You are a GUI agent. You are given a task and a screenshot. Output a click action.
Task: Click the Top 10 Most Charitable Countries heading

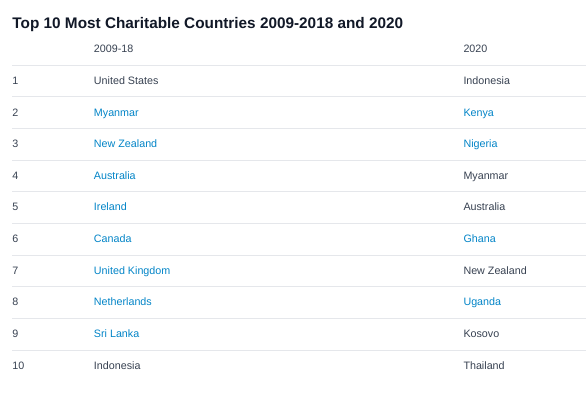point(207,23)
